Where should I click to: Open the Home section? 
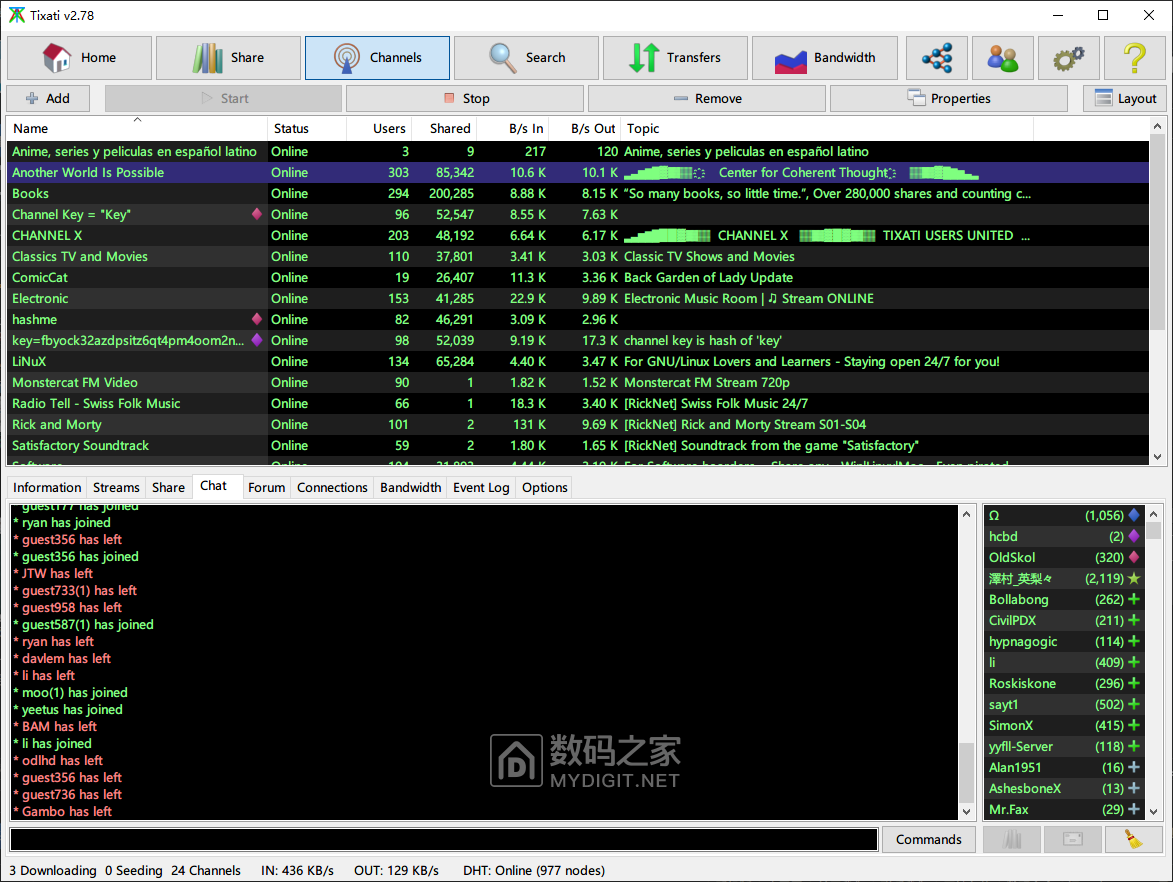pyautogui.click(x=79, y=58)
